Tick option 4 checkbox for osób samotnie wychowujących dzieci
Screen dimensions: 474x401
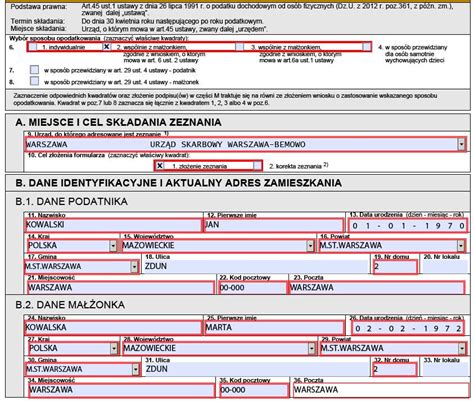tap(367, 47)
